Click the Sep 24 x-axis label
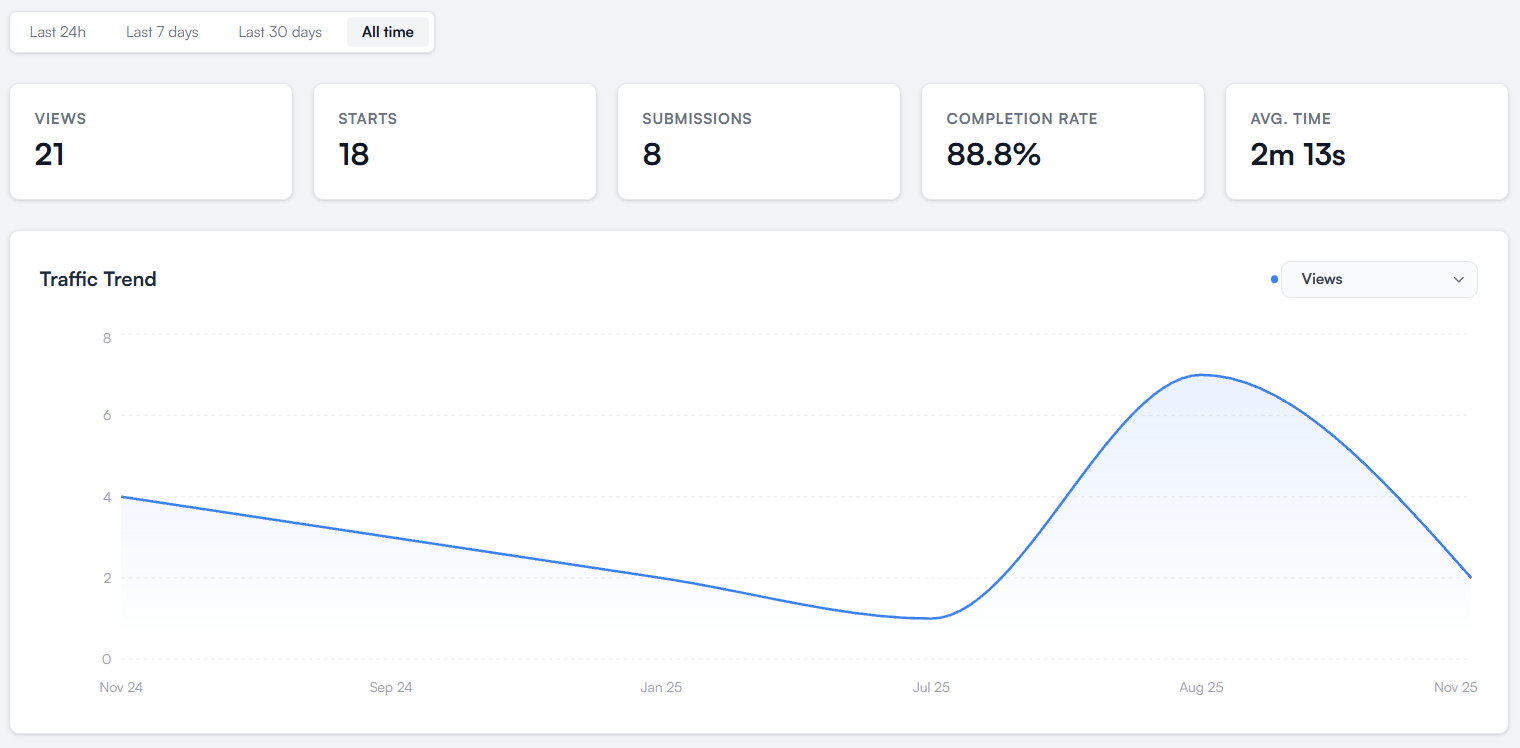 point(391,687)
